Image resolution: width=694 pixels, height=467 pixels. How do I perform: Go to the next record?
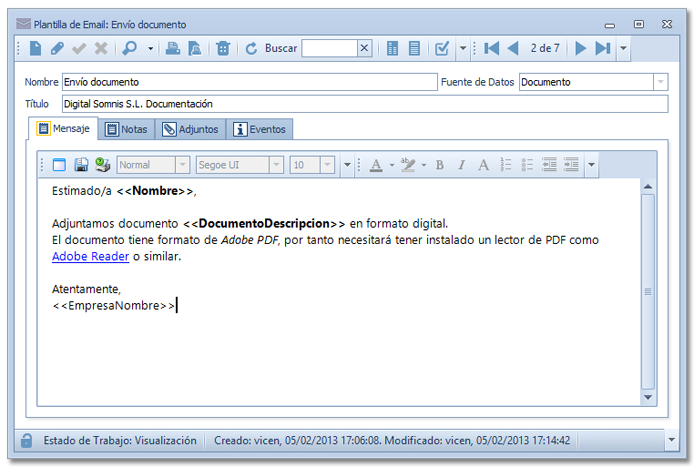click(580, 48)
